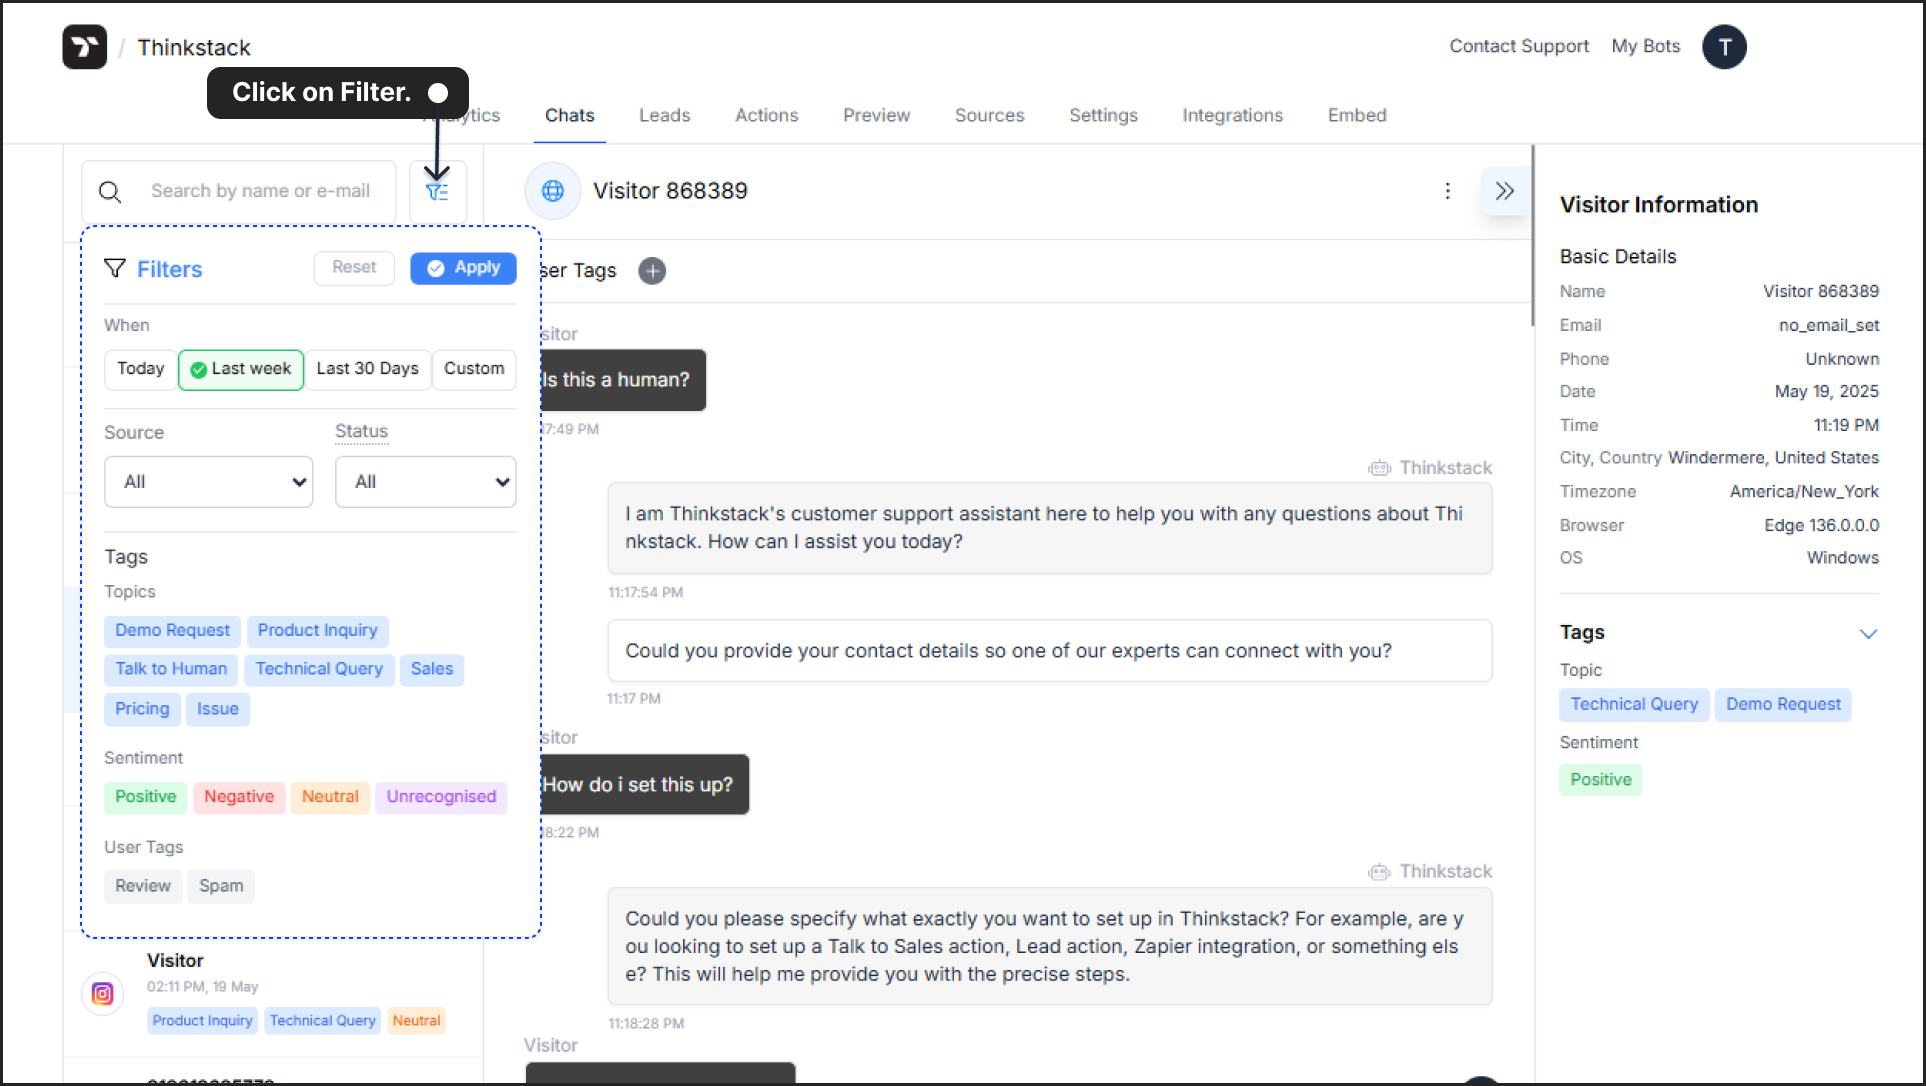Screen dimensions: 1926x1086
Task: Filter by Neutral sentiment
Action: tap(330, 797)
